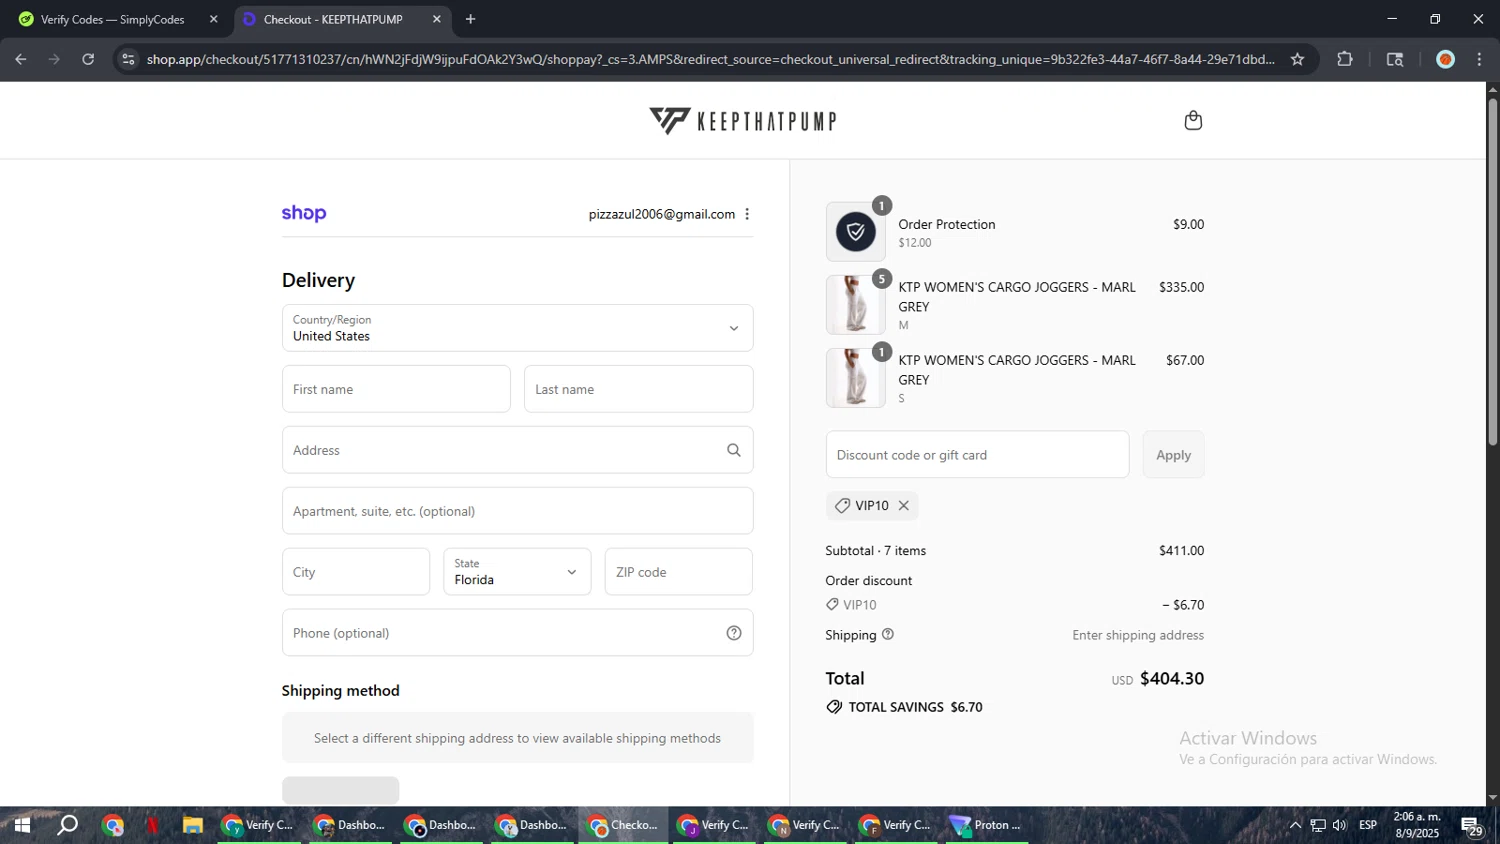1500x844 pixels.
Task: Open the Windows Start menu
Action: [22, 825]
